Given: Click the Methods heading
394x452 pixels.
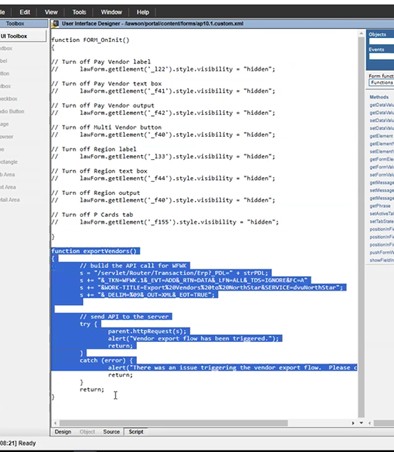Looking at the screenshot, I should coord(379,97).
